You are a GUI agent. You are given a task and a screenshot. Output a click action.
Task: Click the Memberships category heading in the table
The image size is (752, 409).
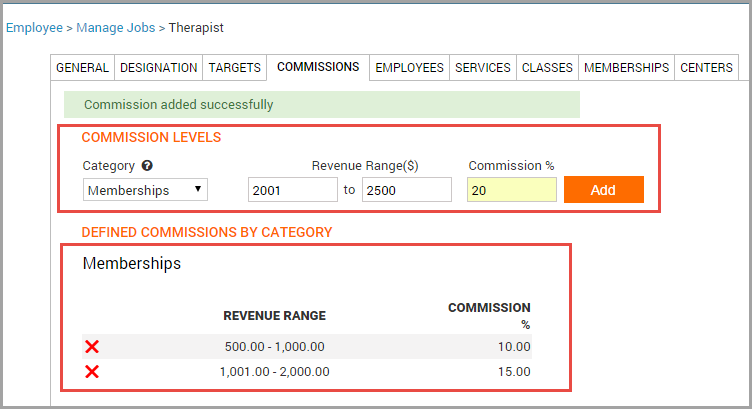tap(132, 263)
